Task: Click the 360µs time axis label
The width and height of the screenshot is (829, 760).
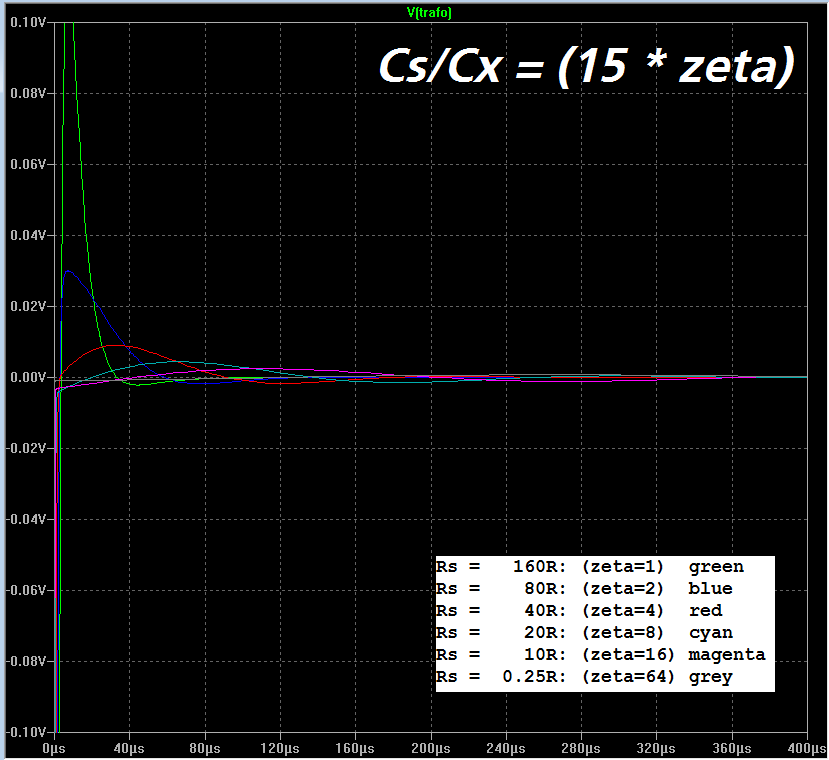Action: coord(731,749)
